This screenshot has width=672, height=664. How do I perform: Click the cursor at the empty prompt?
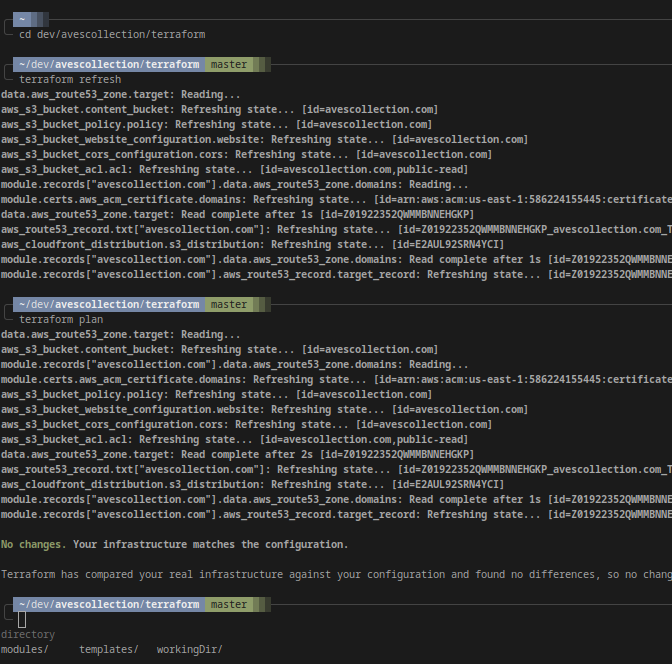point(22,619)
